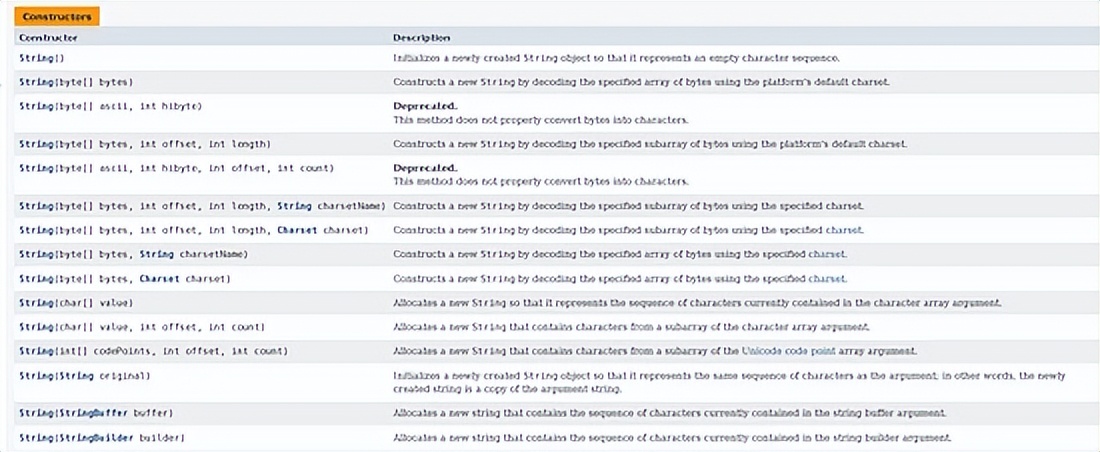This screenshot has height=452, width=1100.
Task: Open the no-argument String() constructor link
Action: click(x=35, y=59)
